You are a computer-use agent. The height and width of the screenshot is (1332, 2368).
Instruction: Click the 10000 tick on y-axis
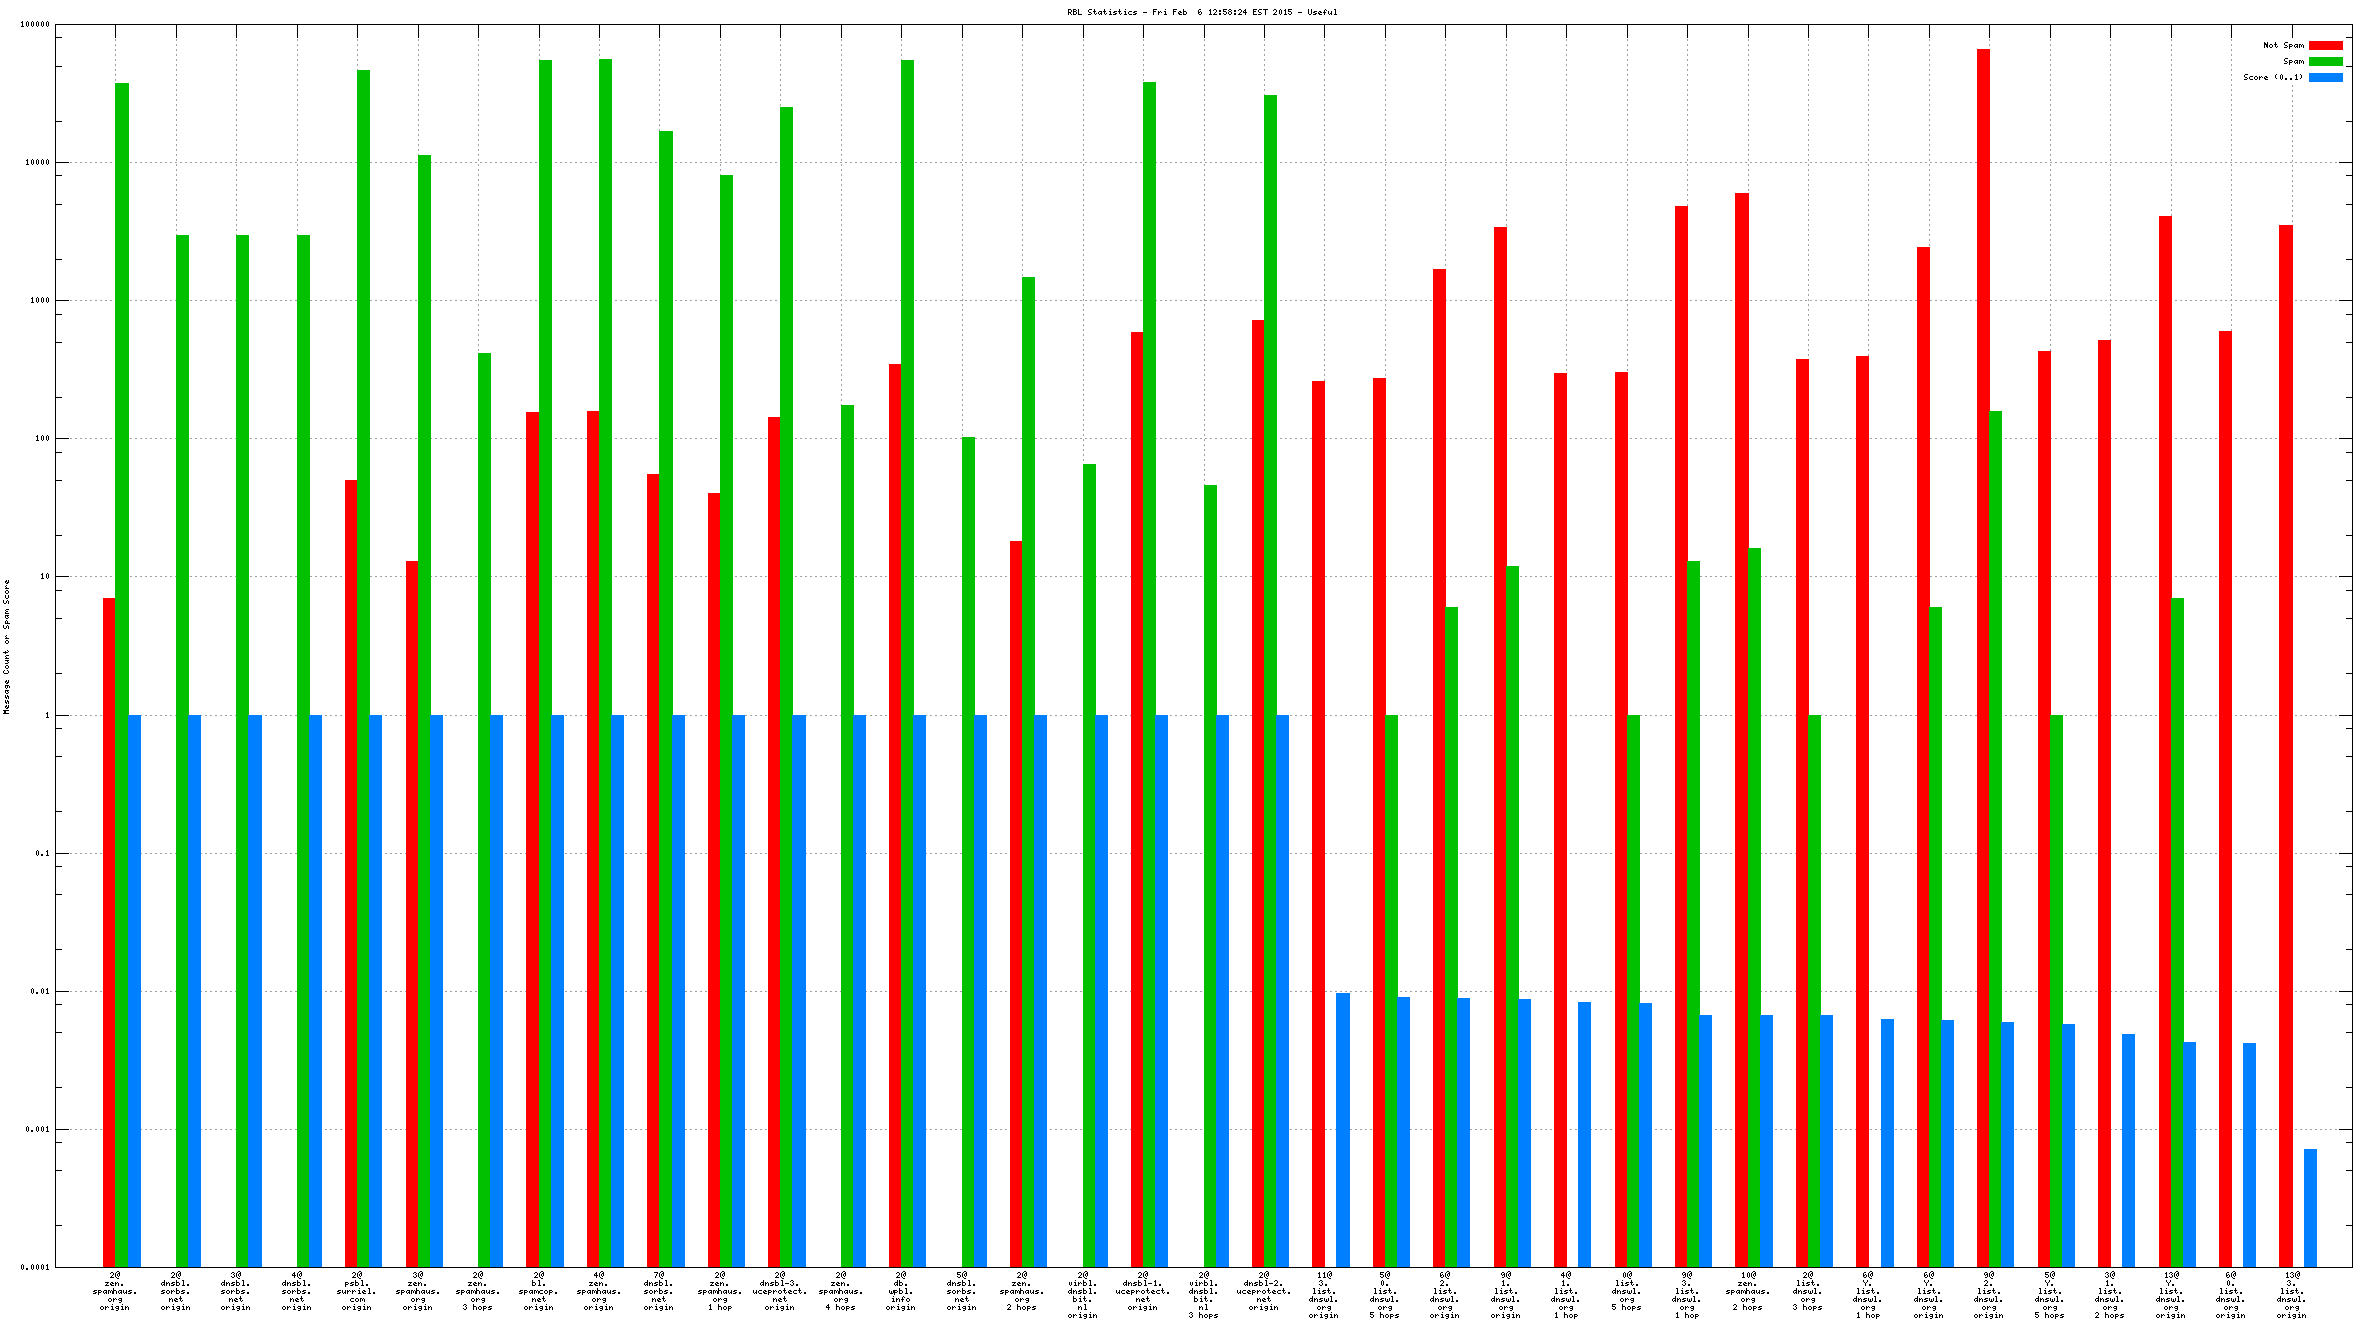pos(36,162)
